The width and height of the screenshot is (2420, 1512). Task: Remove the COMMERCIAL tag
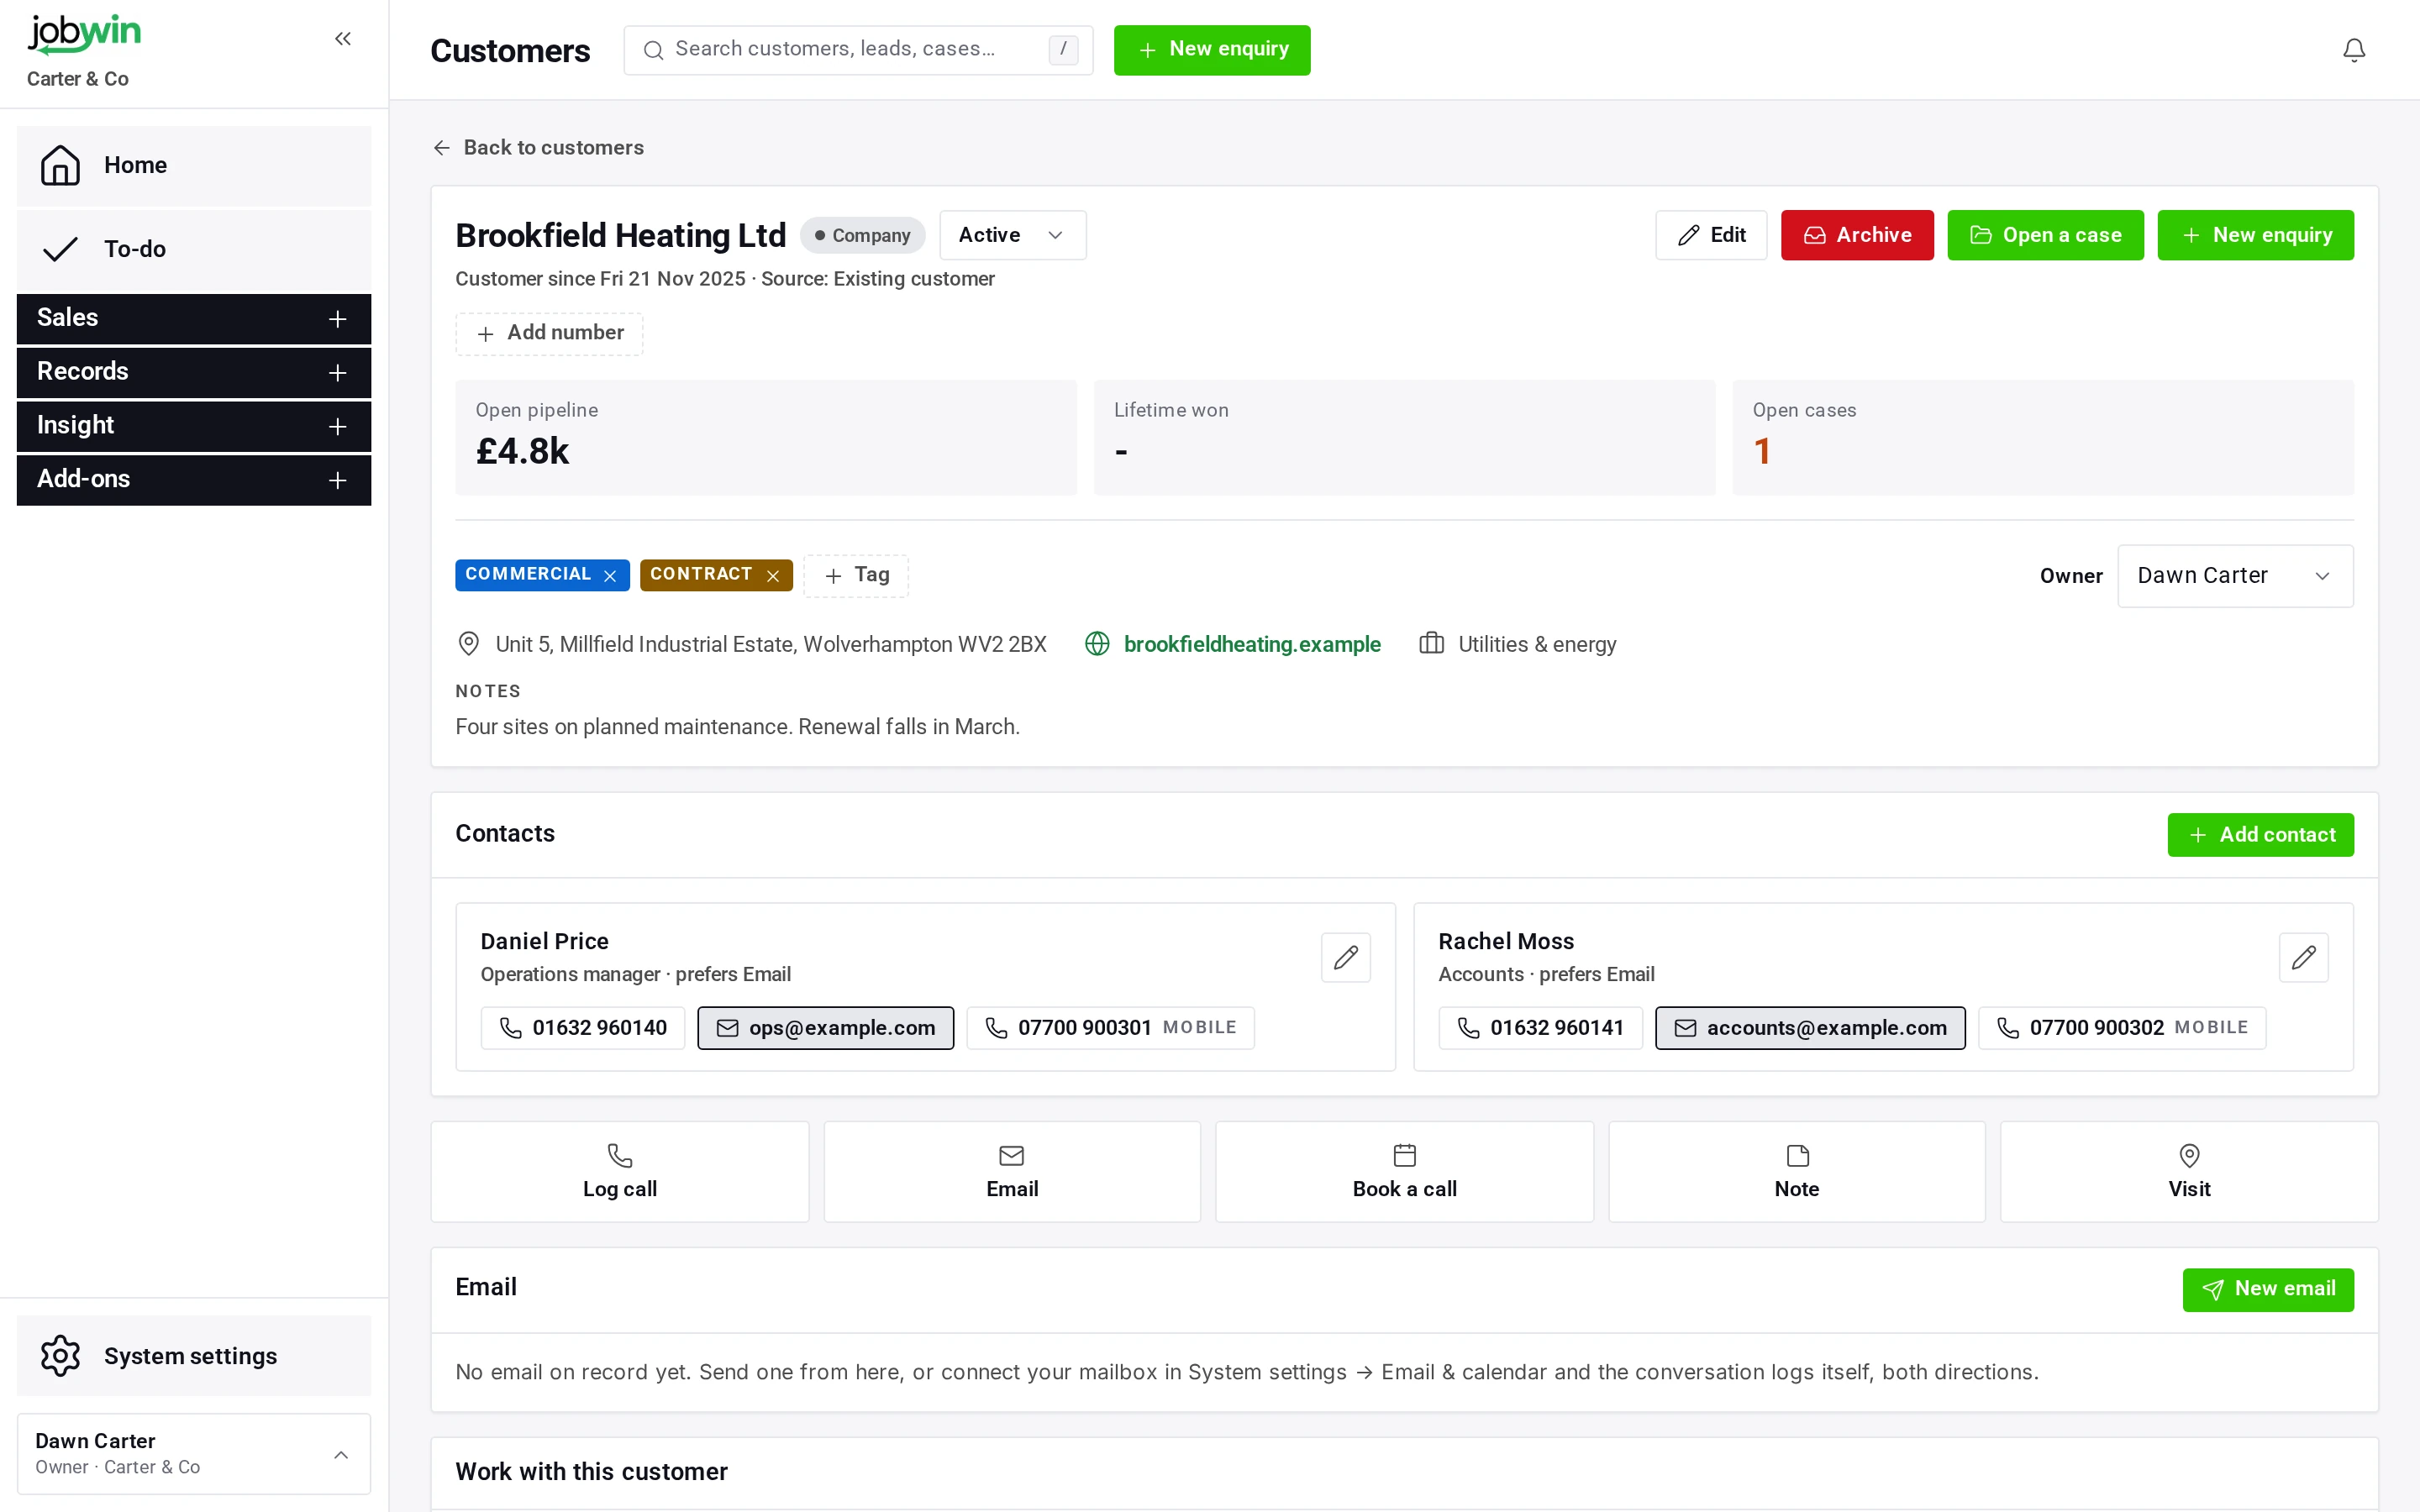coord(610,575)
